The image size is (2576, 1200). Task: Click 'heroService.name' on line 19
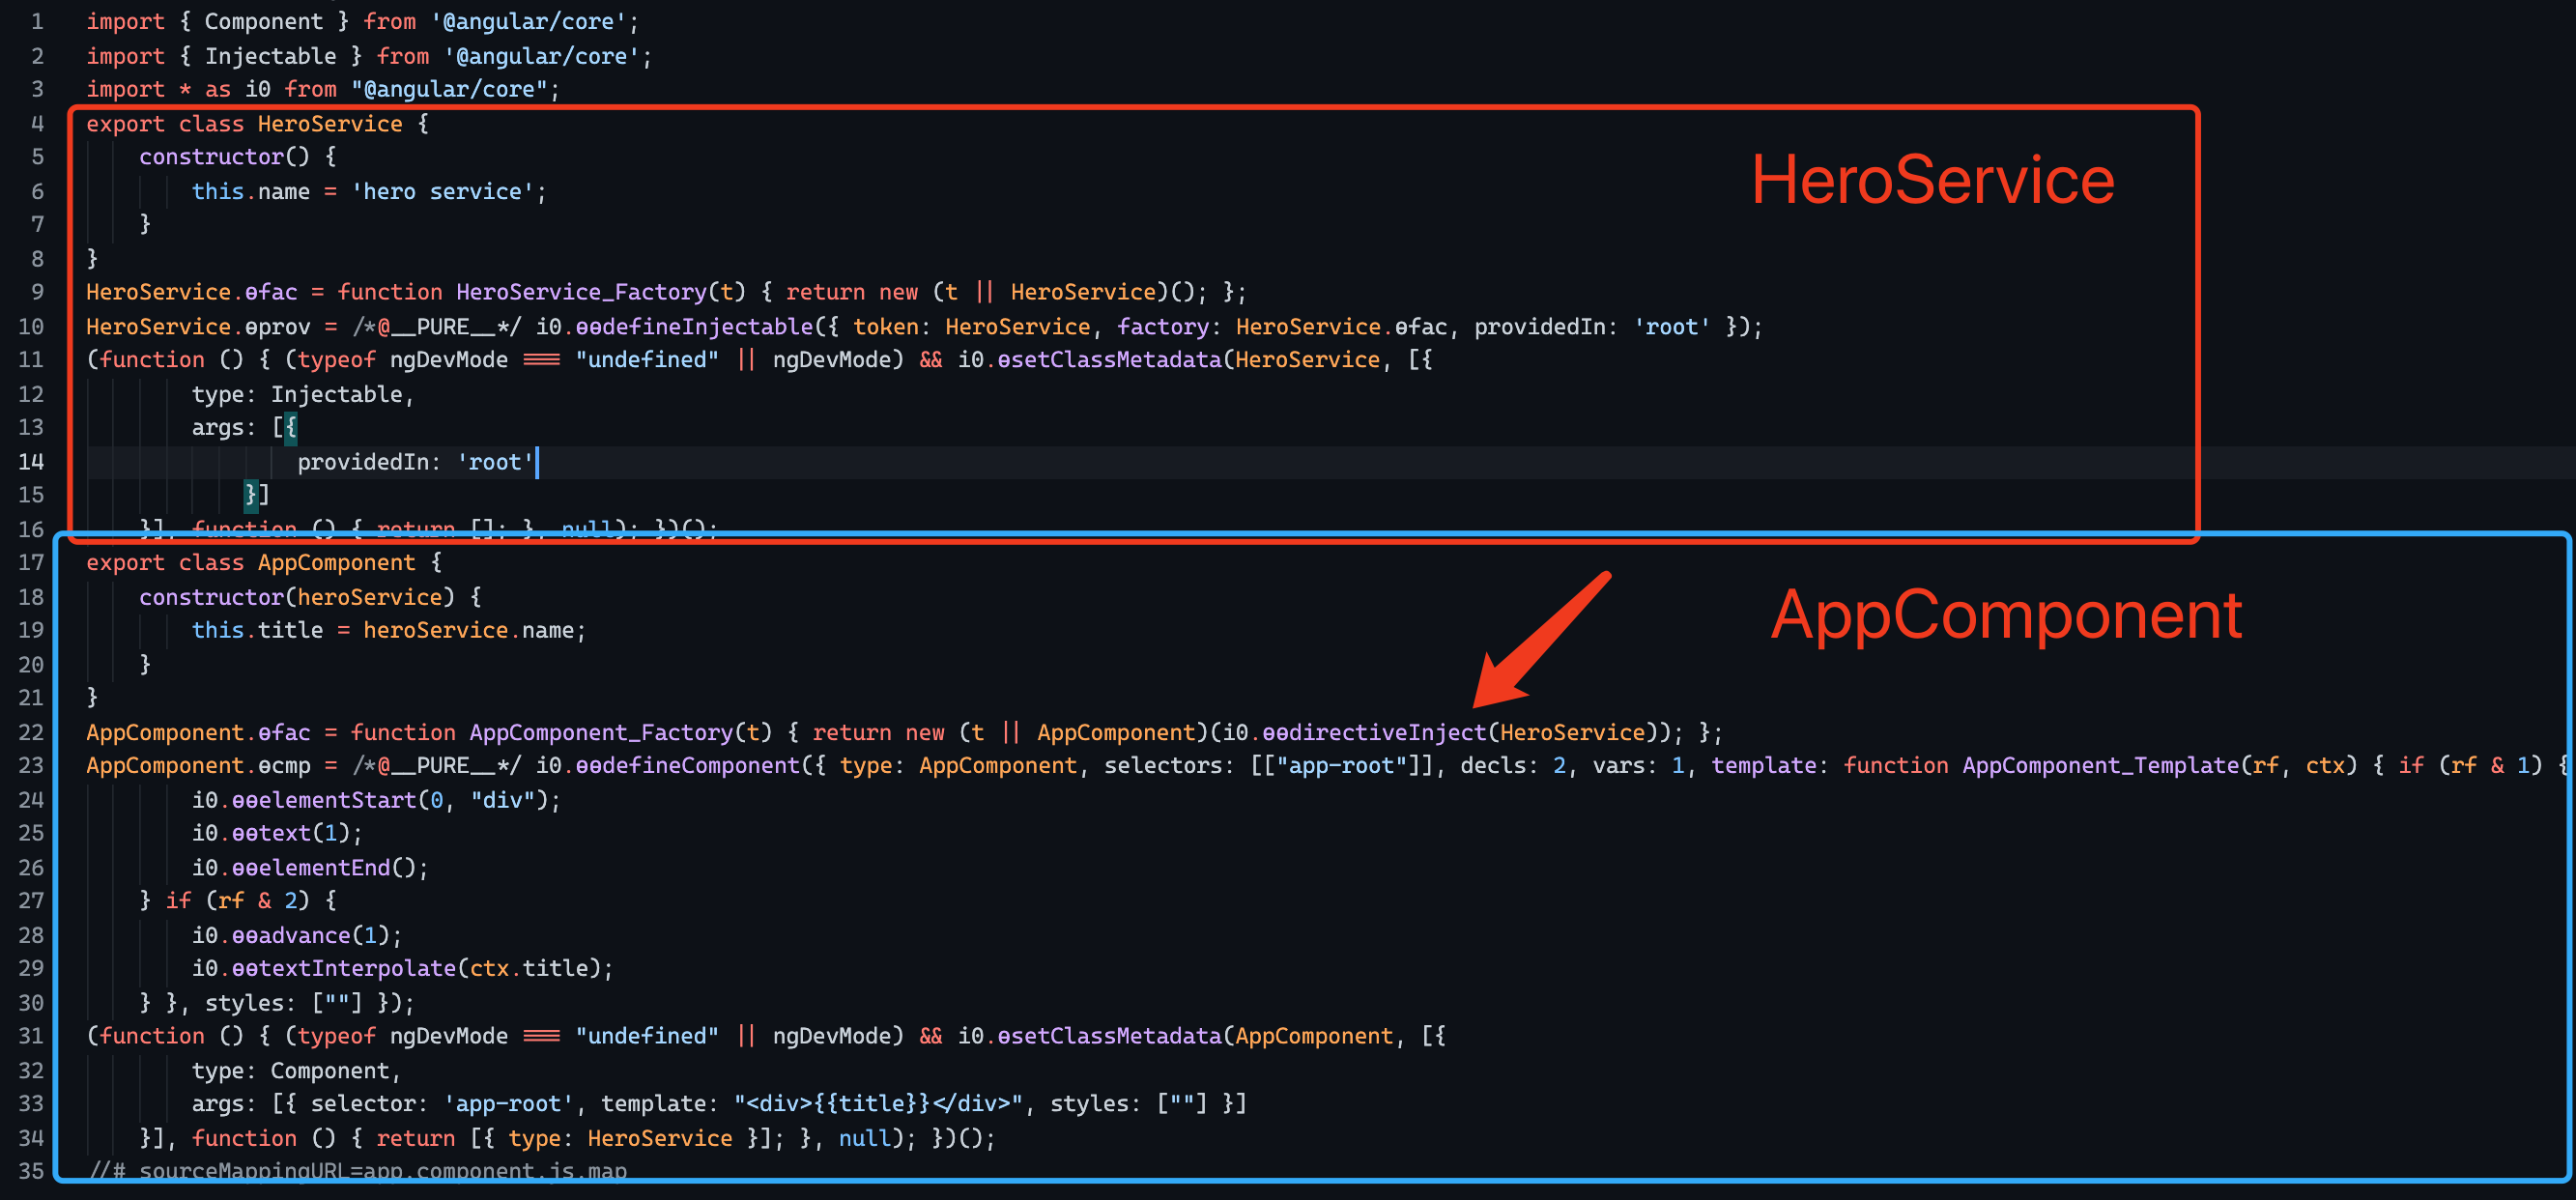(469, 630)
